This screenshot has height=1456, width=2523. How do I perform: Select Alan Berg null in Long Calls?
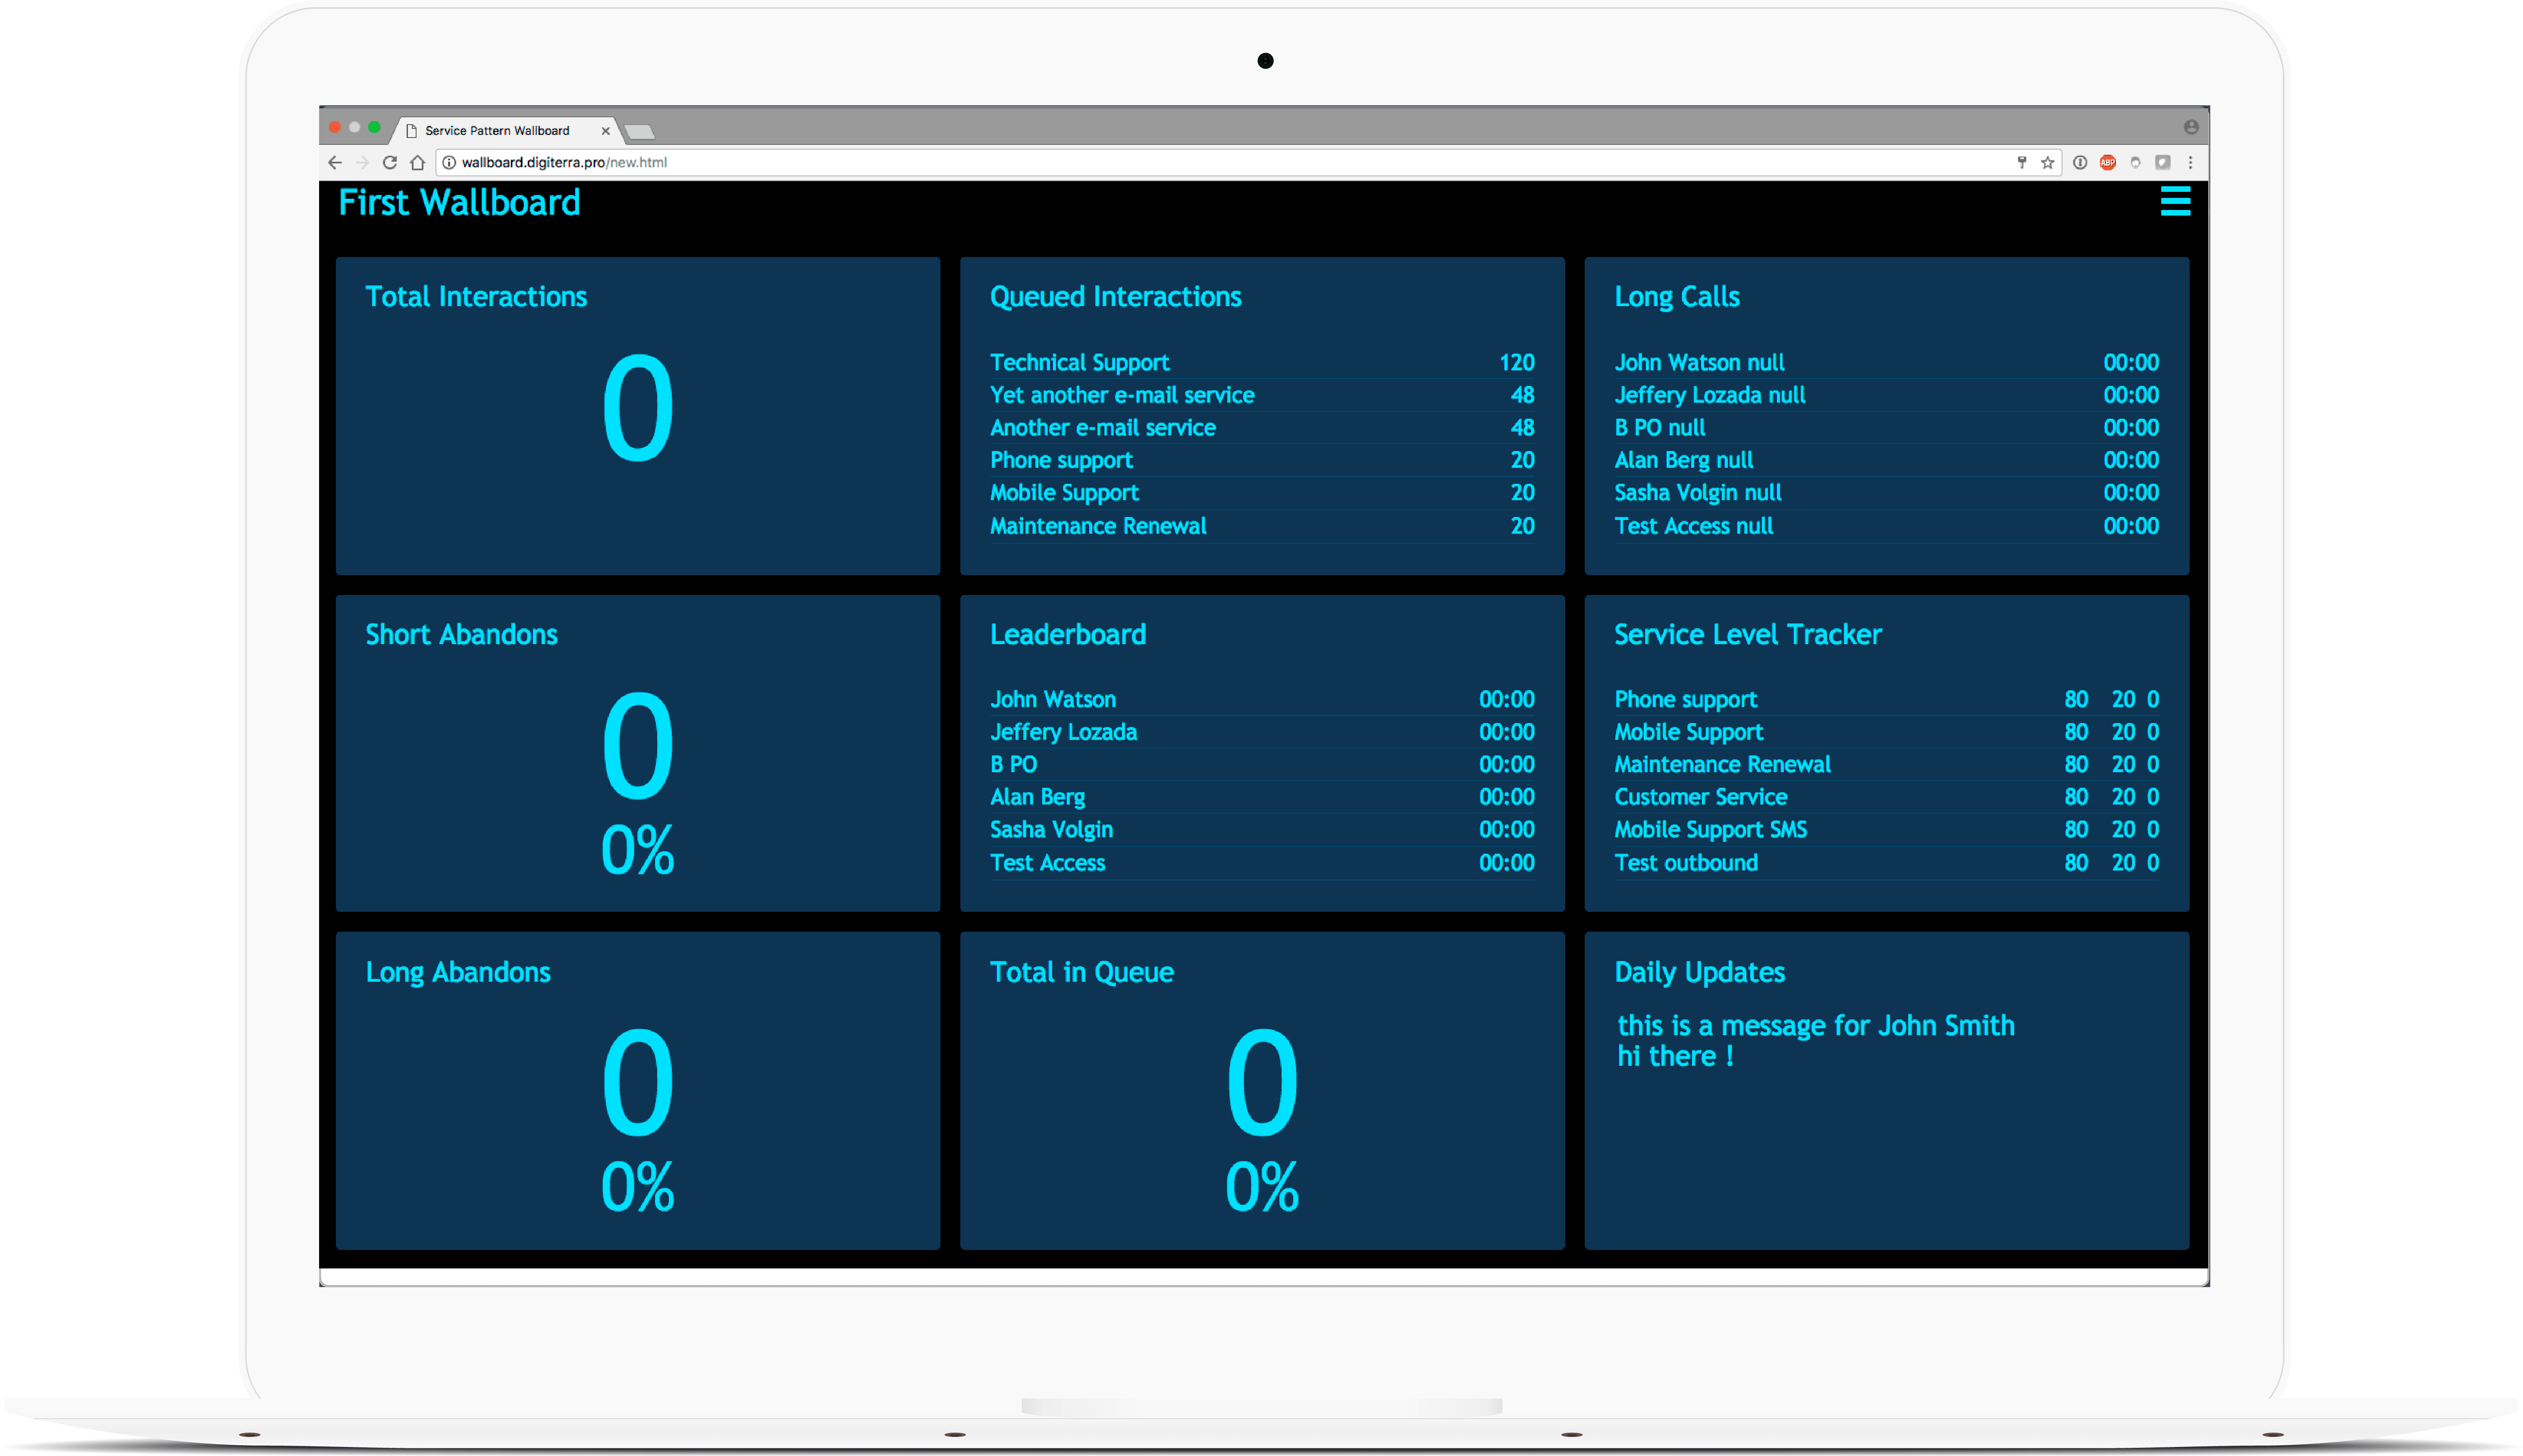pos(1684,460)
